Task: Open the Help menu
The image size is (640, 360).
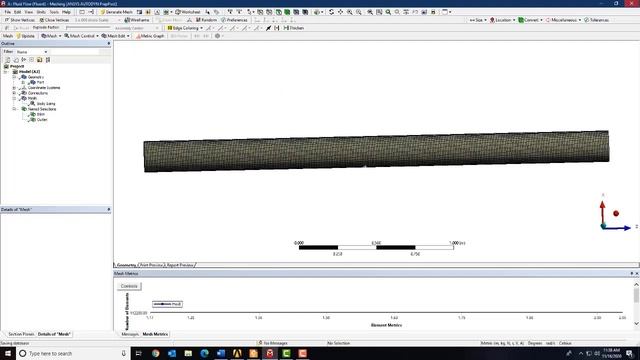Action: click(66, 12)
